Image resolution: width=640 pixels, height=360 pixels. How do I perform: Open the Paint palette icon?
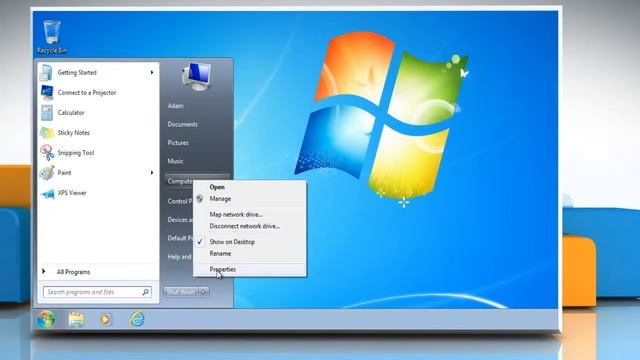pos(47,173)
